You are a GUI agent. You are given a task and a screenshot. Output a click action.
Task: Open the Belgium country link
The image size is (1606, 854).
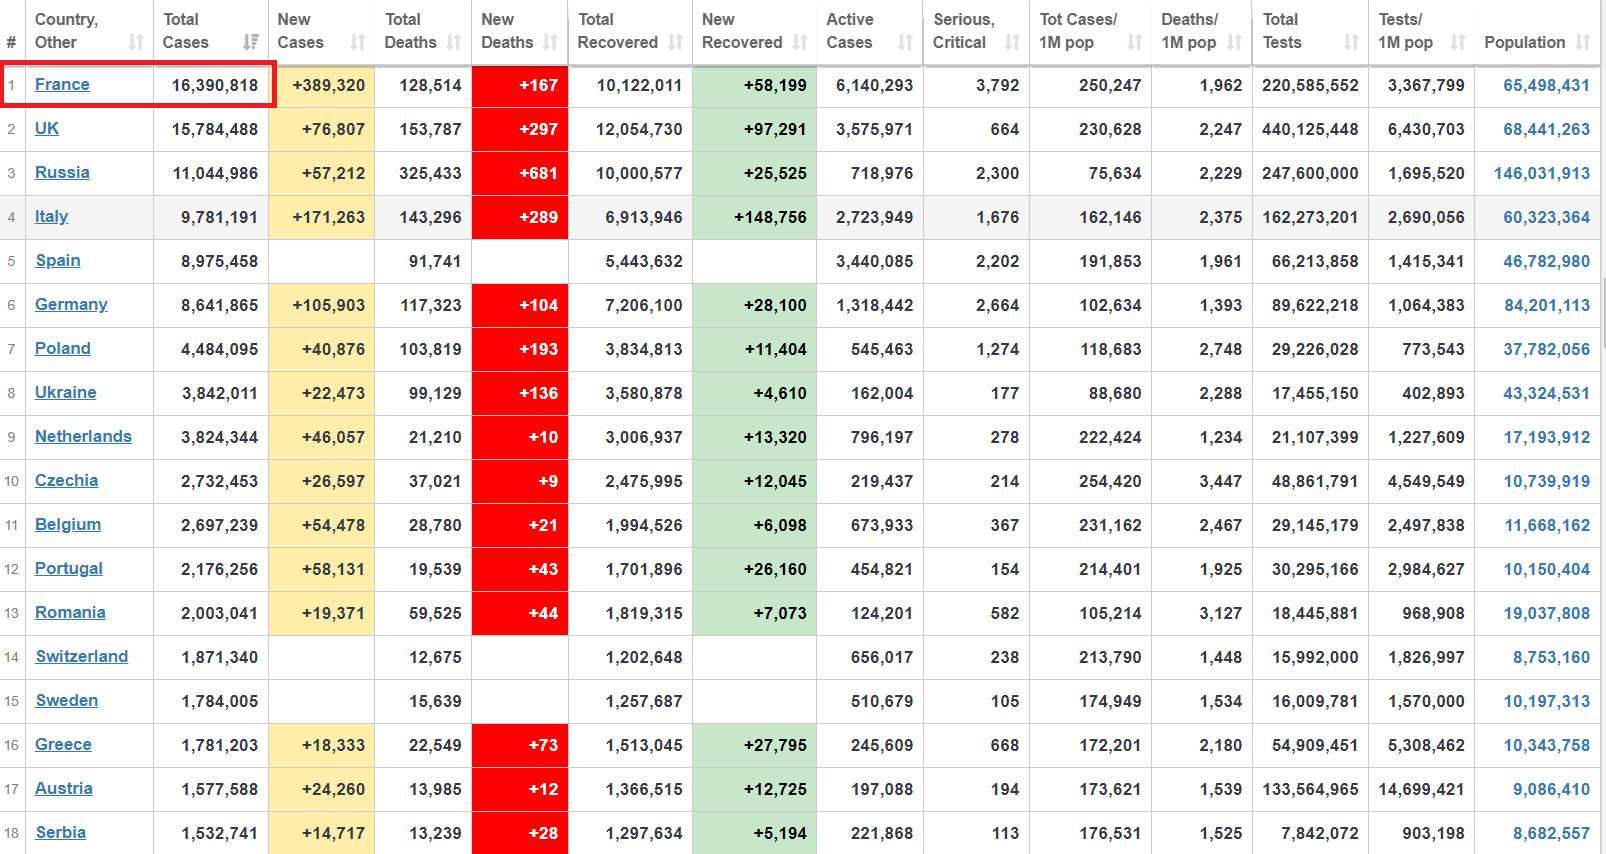[68, 525]
